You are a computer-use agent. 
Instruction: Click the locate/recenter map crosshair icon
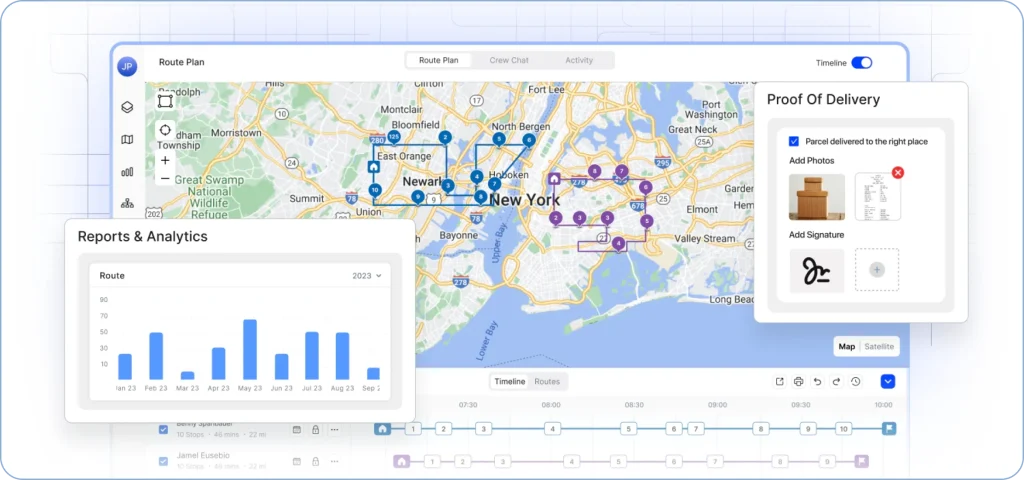[x=165, y=131]
